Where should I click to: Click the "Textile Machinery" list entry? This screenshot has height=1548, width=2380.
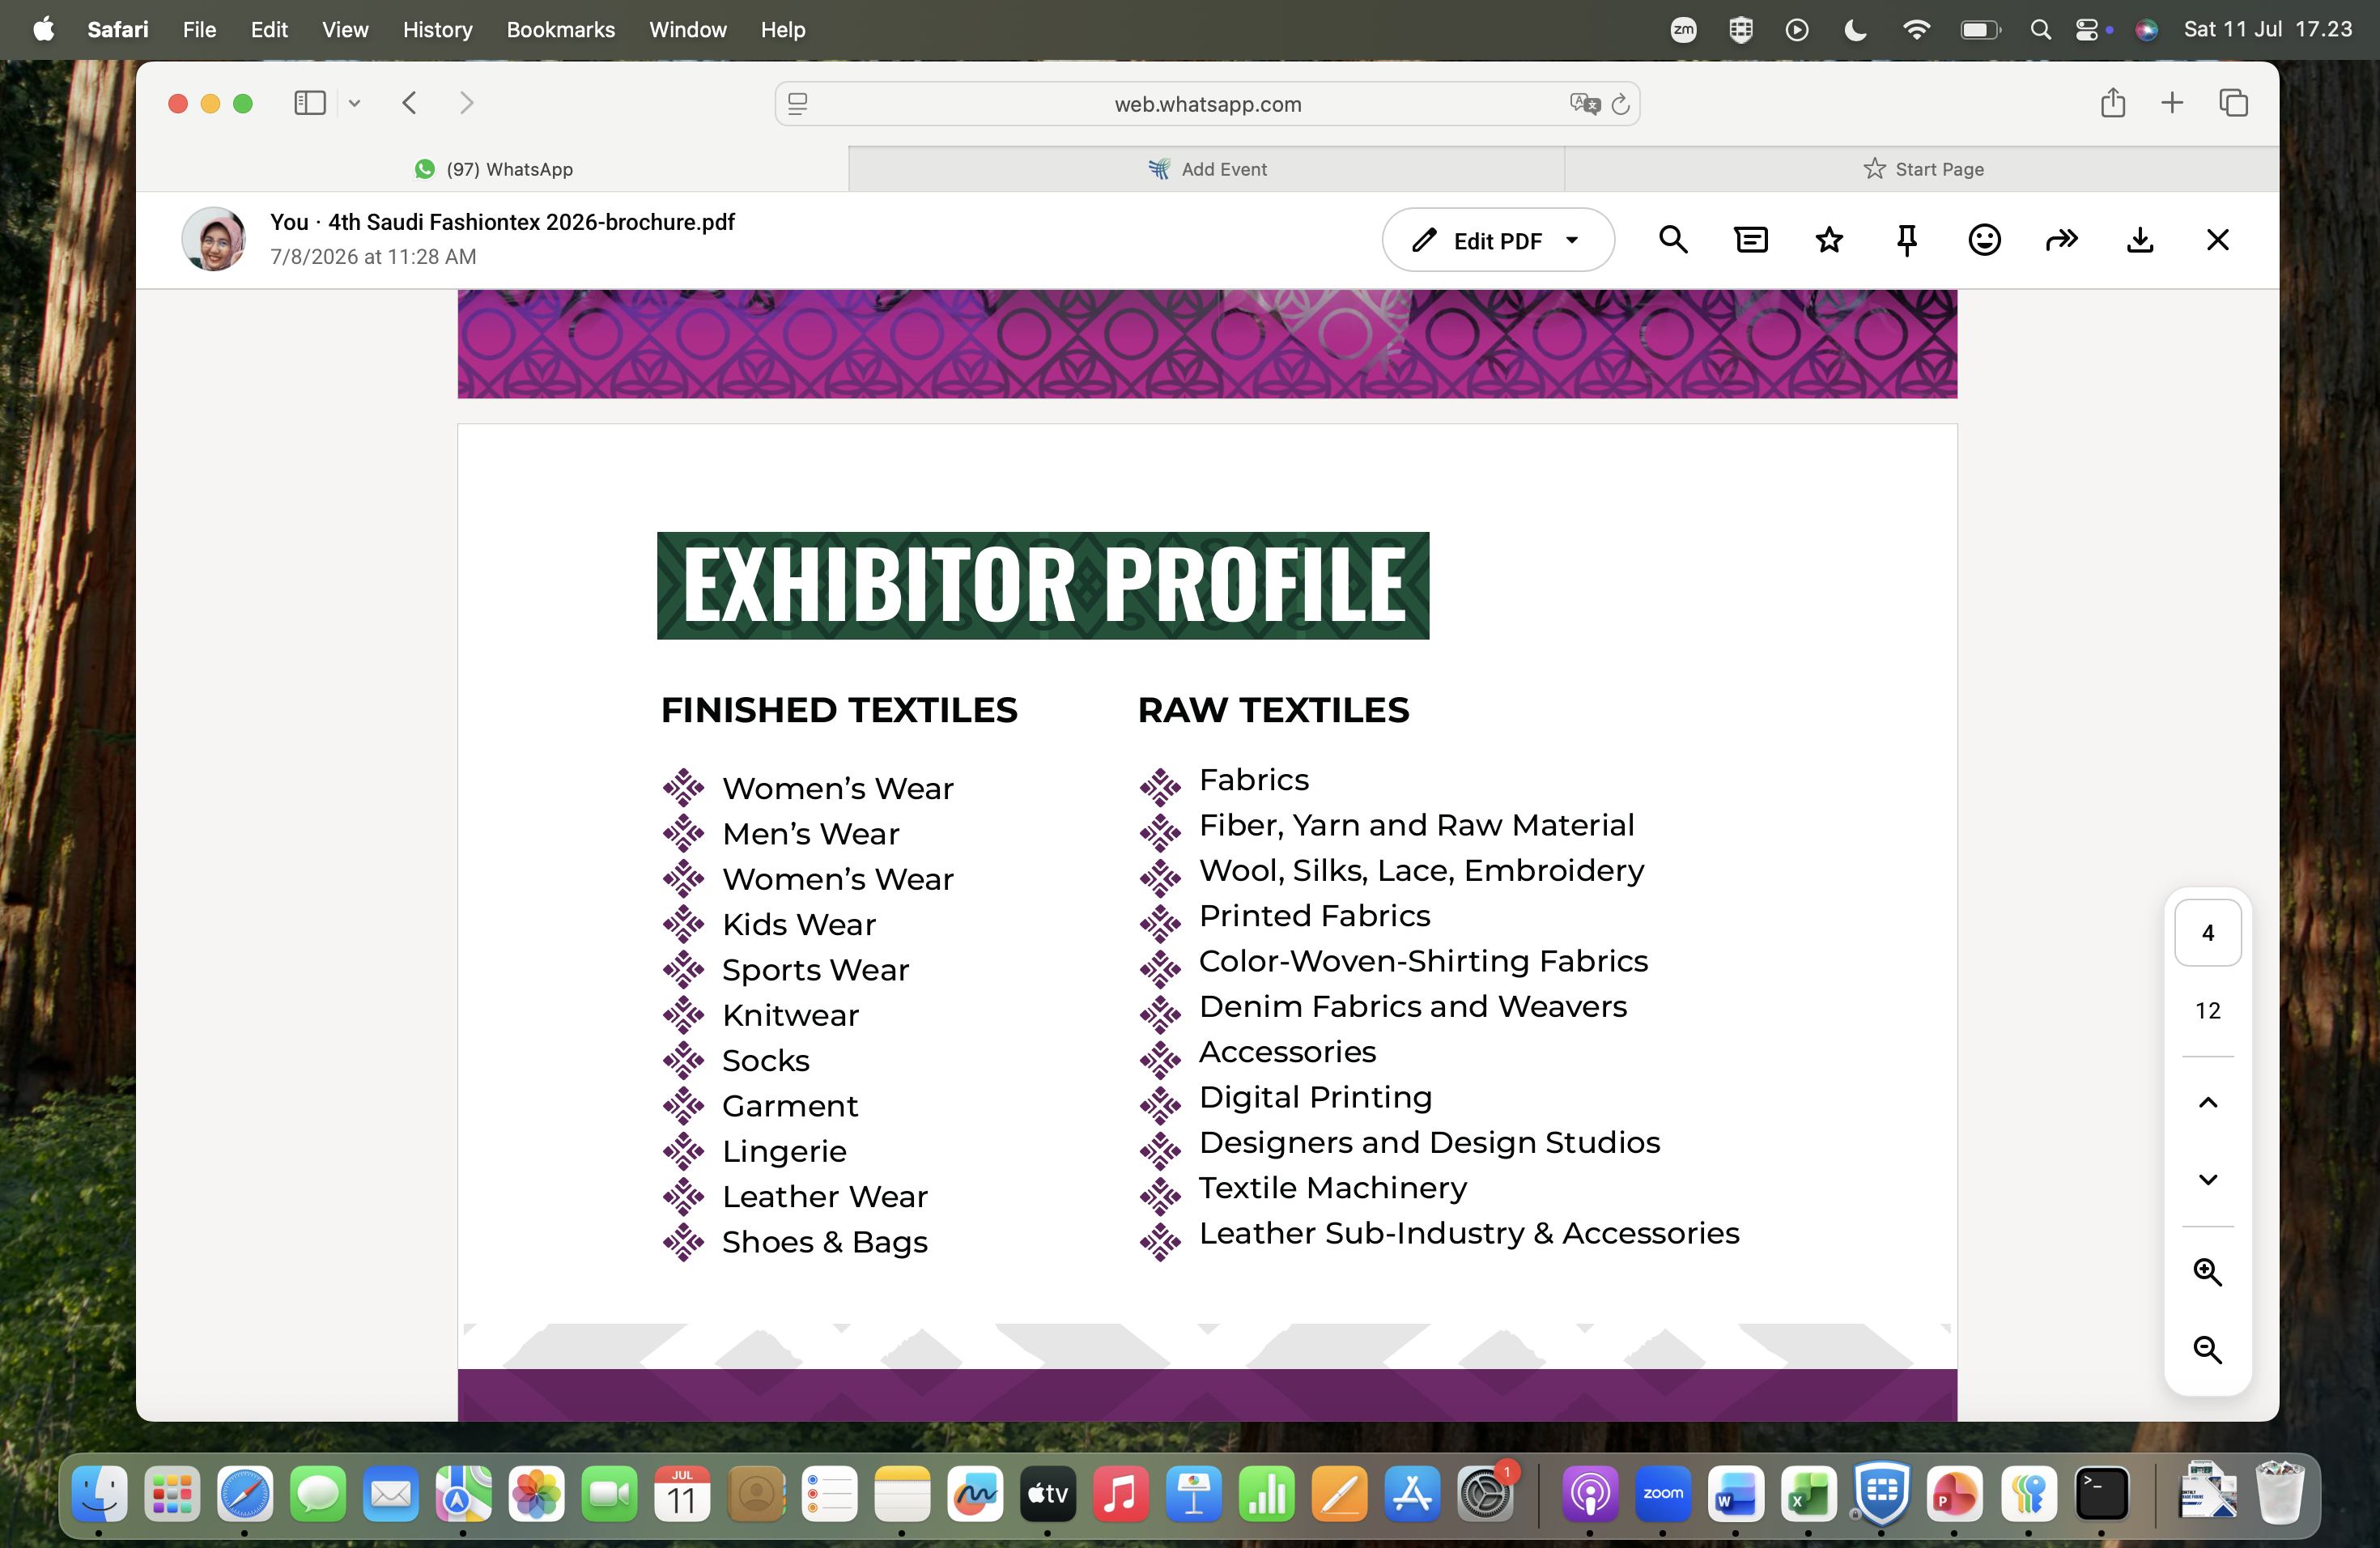click(x=1333, y=1188)
